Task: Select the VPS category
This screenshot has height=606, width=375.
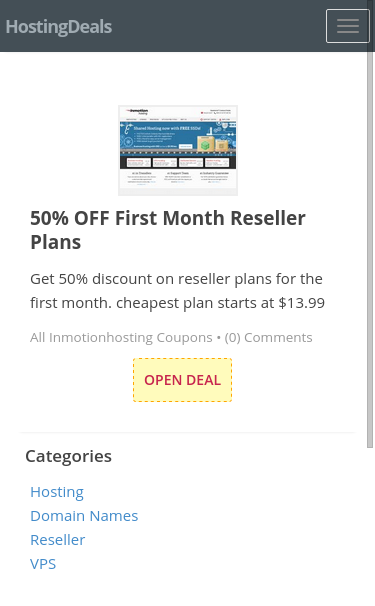Action: click(43, 564)
